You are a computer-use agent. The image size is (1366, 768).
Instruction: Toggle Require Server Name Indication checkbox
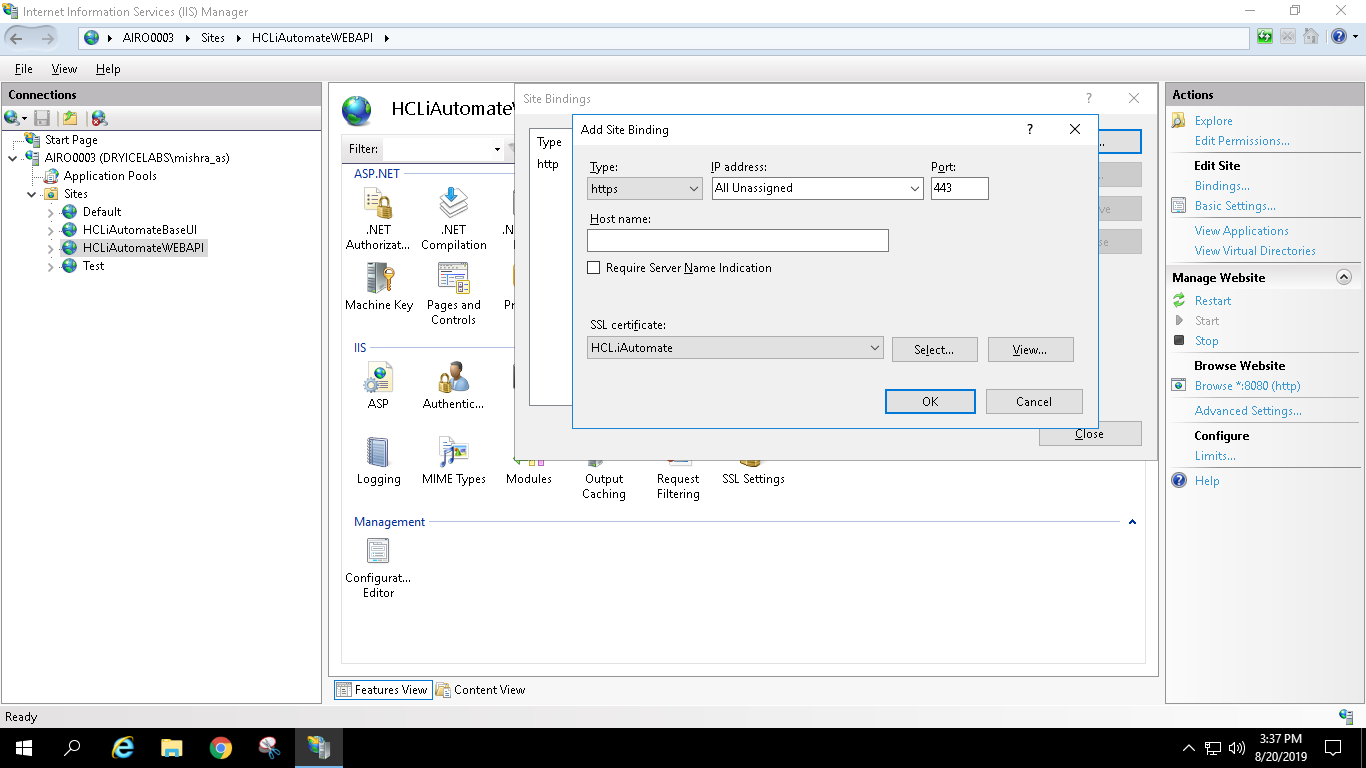click(x=594, y=268)
